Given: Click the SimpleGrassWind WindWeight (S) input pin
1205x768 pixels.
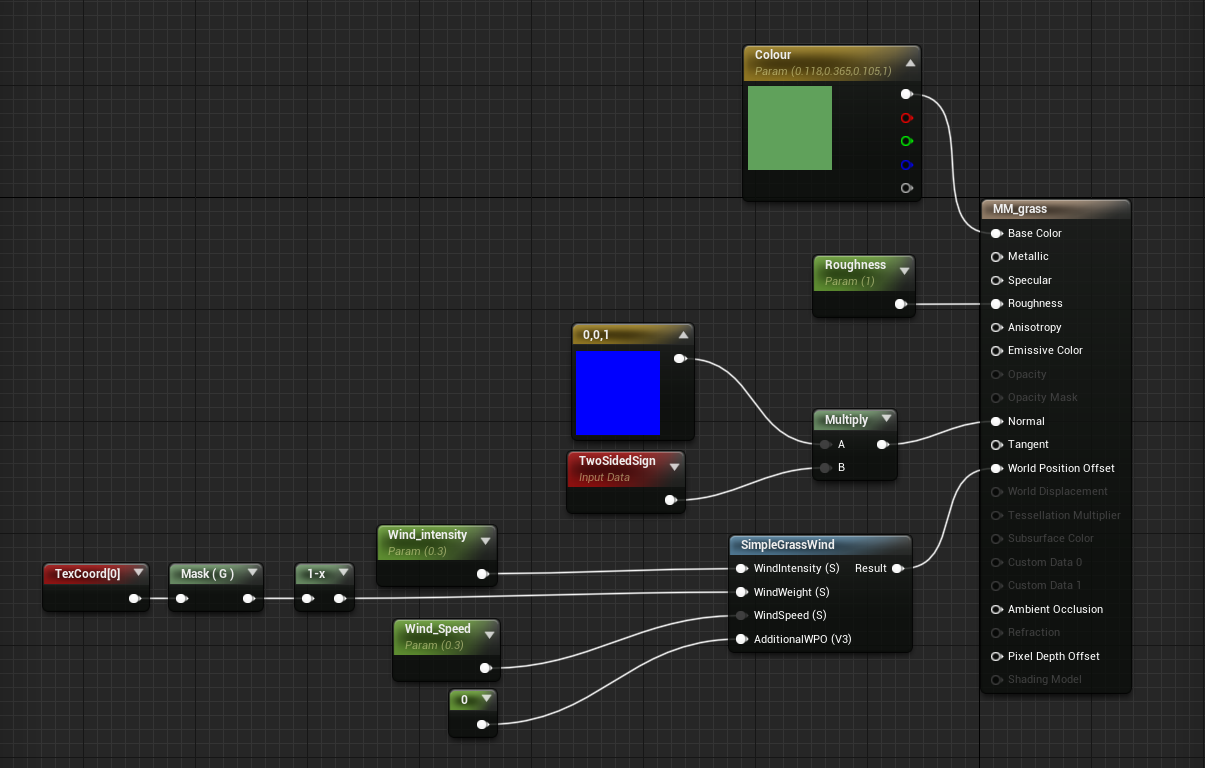Looking at the screenshot, I should [741, 592].
